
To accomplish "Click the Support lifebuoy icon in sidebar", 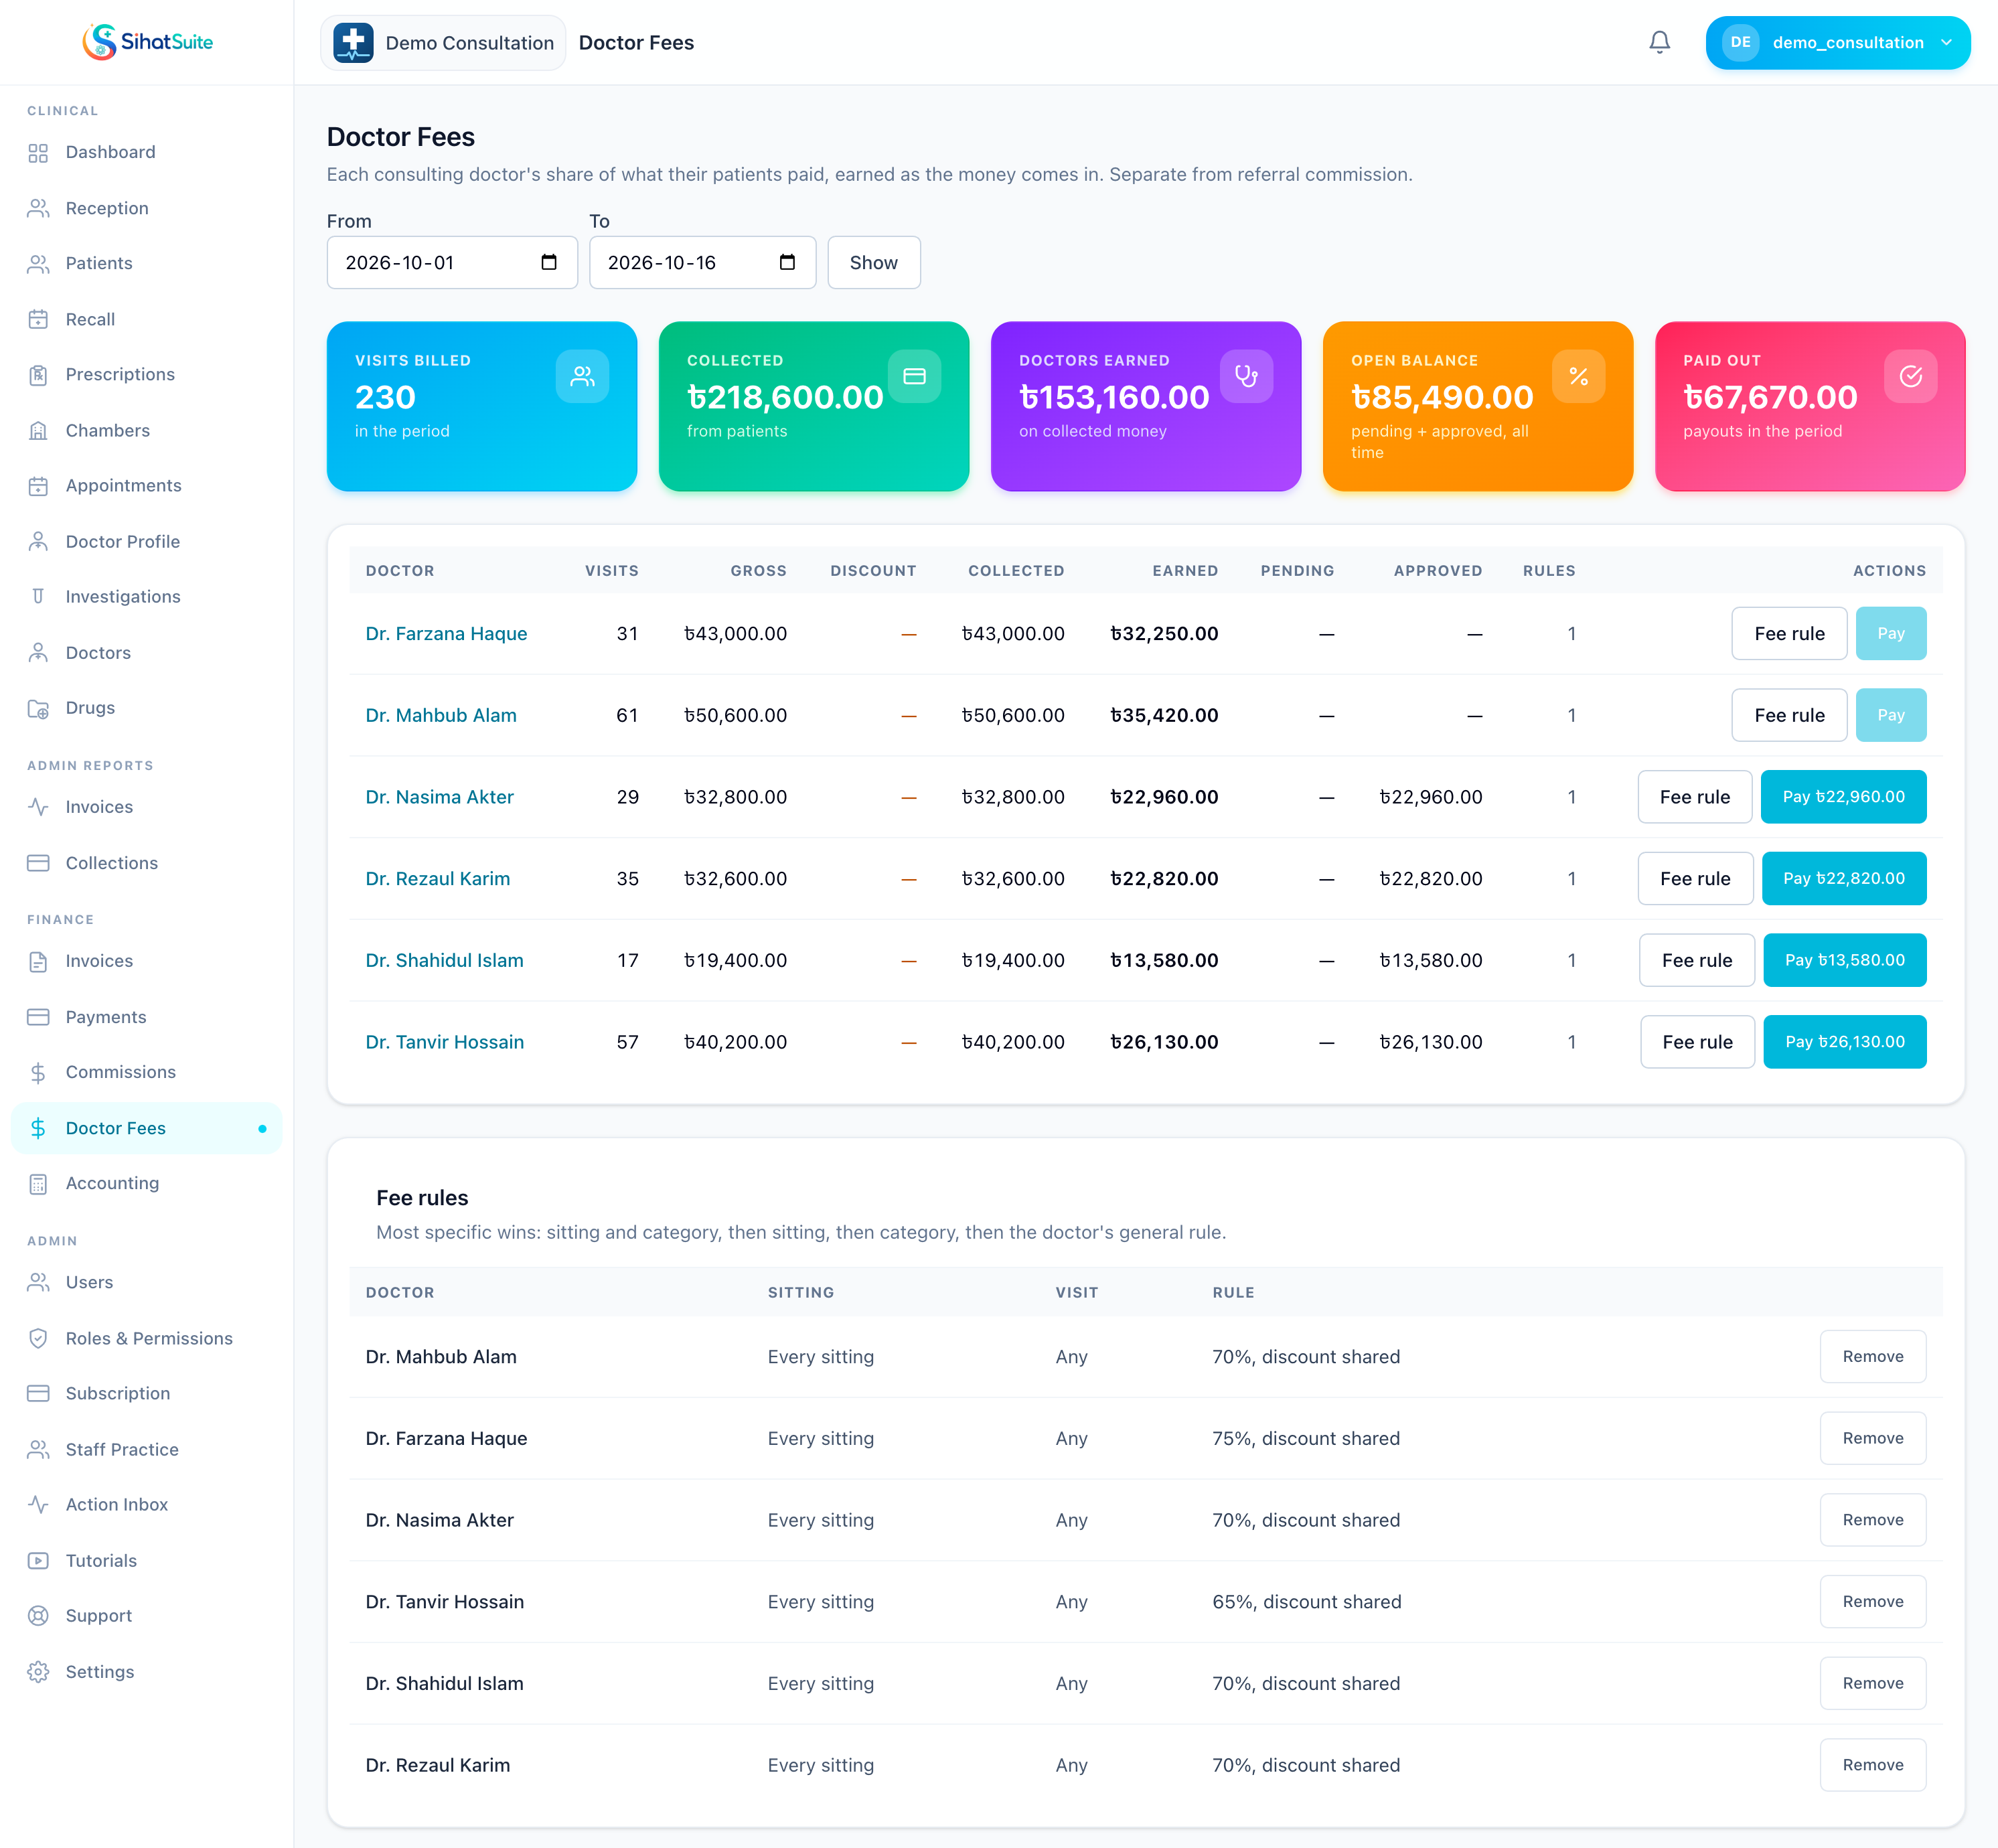I will (x=38, y=1616).
